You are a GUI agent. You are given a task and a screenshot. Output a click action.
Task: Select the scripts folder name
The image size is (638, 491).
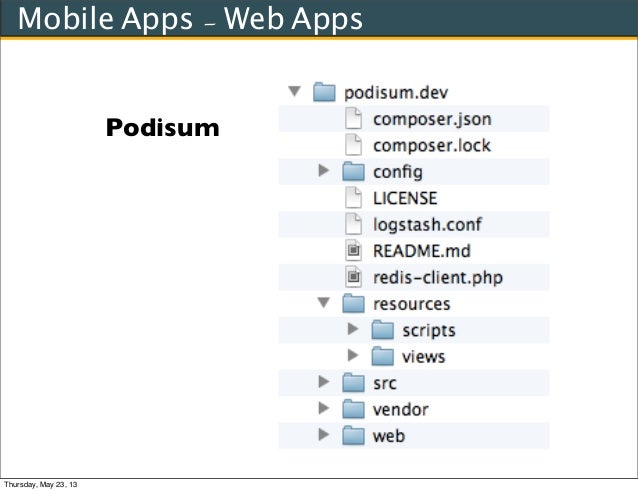point(429,331)
